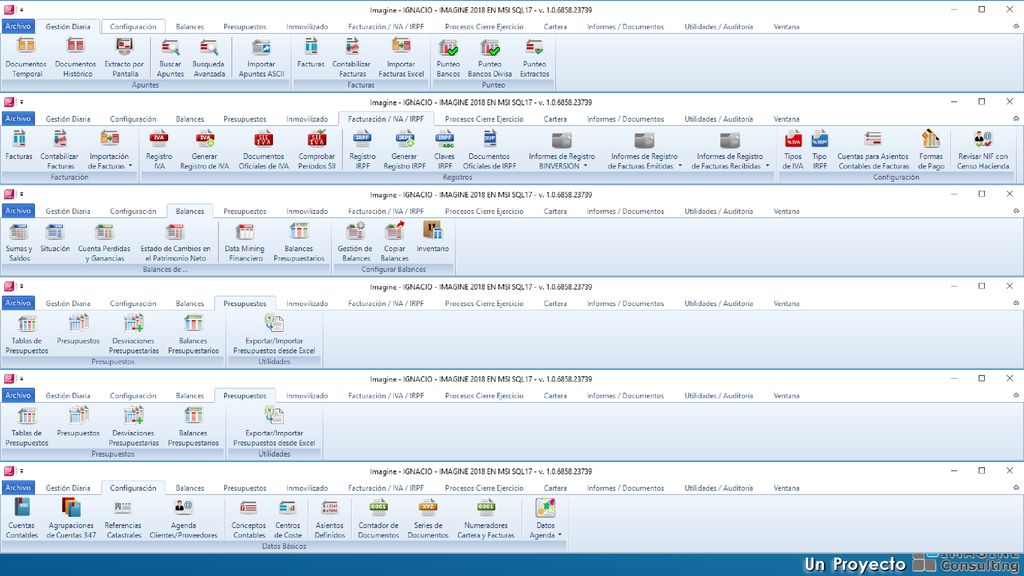Open Agenda Clientes/Proveedores
The image size is (1024, 576).
pos(184,519)
